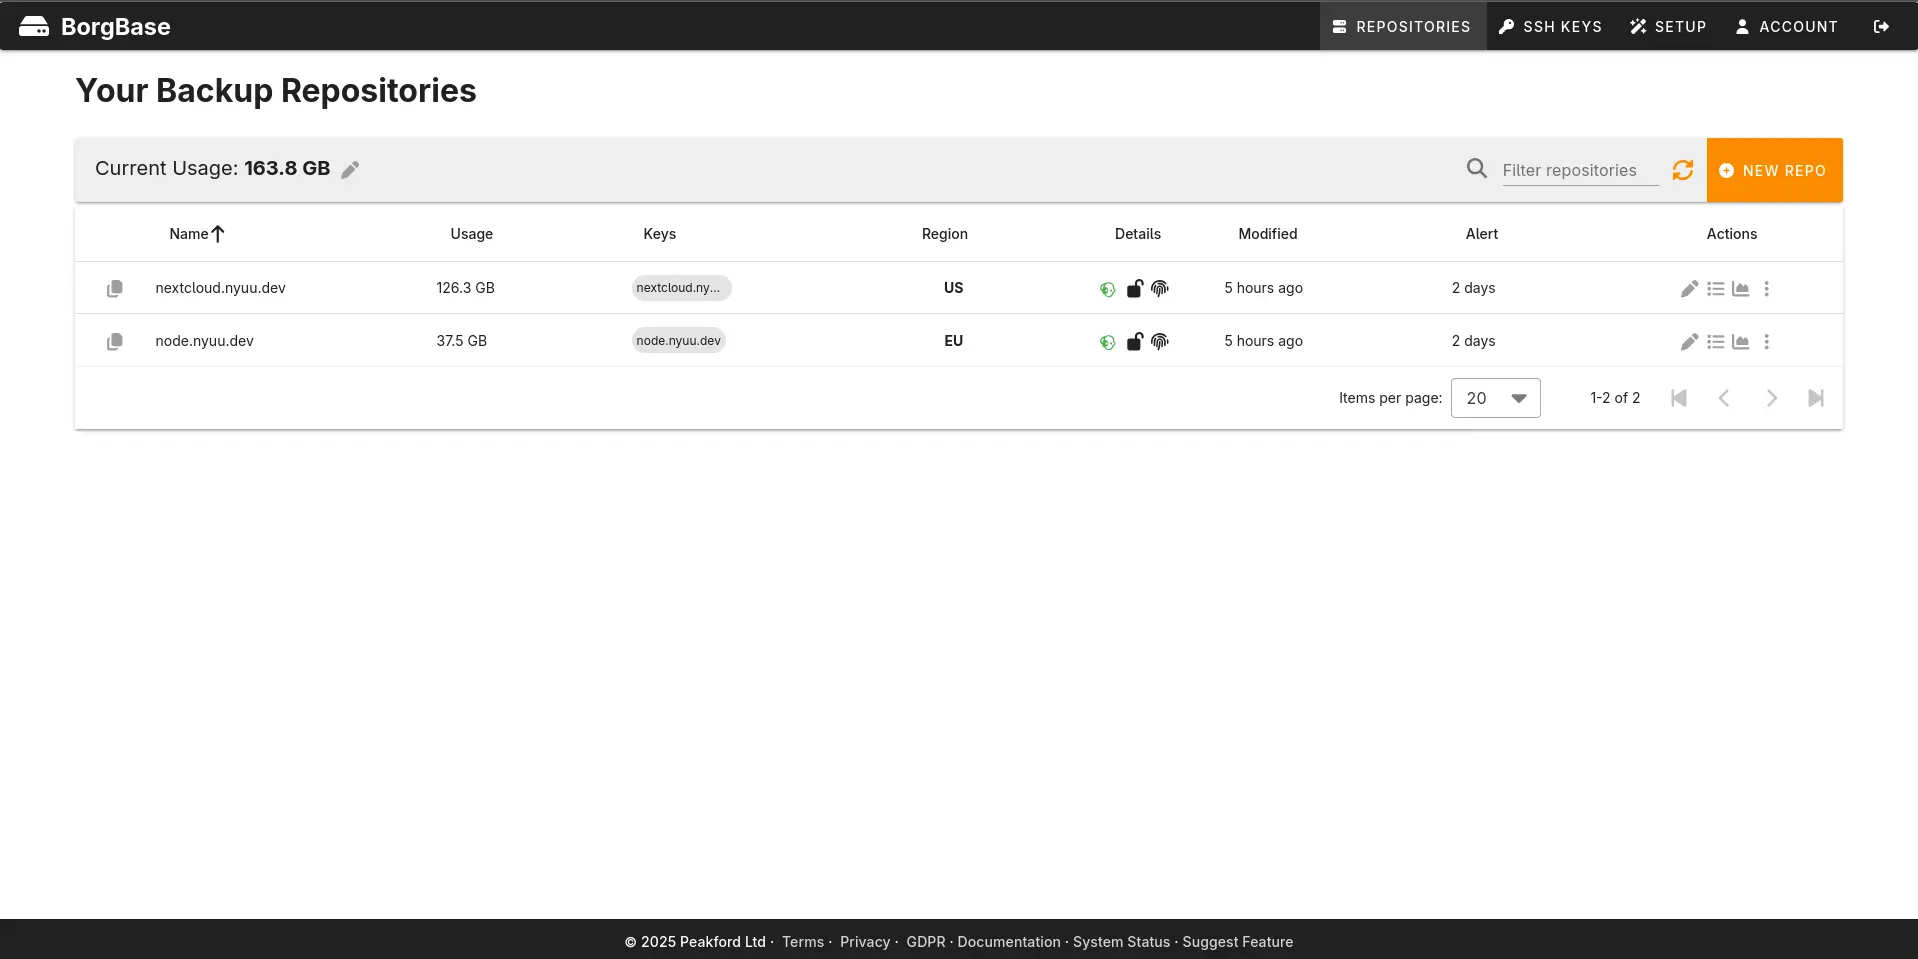Image resolution: width=1918 pixels, height=959 pixels.
Task: Open more actions menu for node.nyuu.dev
Action: 1767,342
